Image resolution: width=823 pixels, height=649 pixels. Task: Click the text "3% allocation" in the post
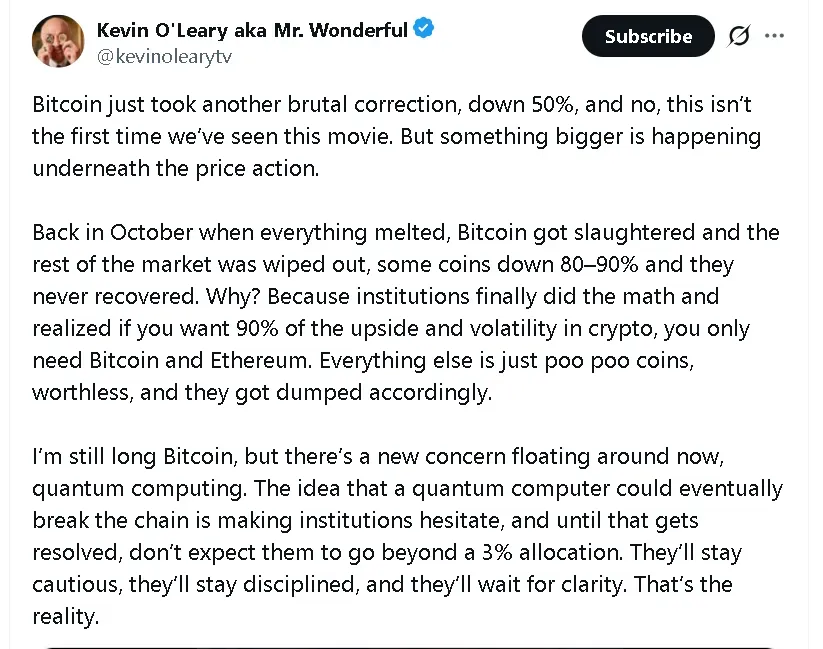[x=556, y=553]
